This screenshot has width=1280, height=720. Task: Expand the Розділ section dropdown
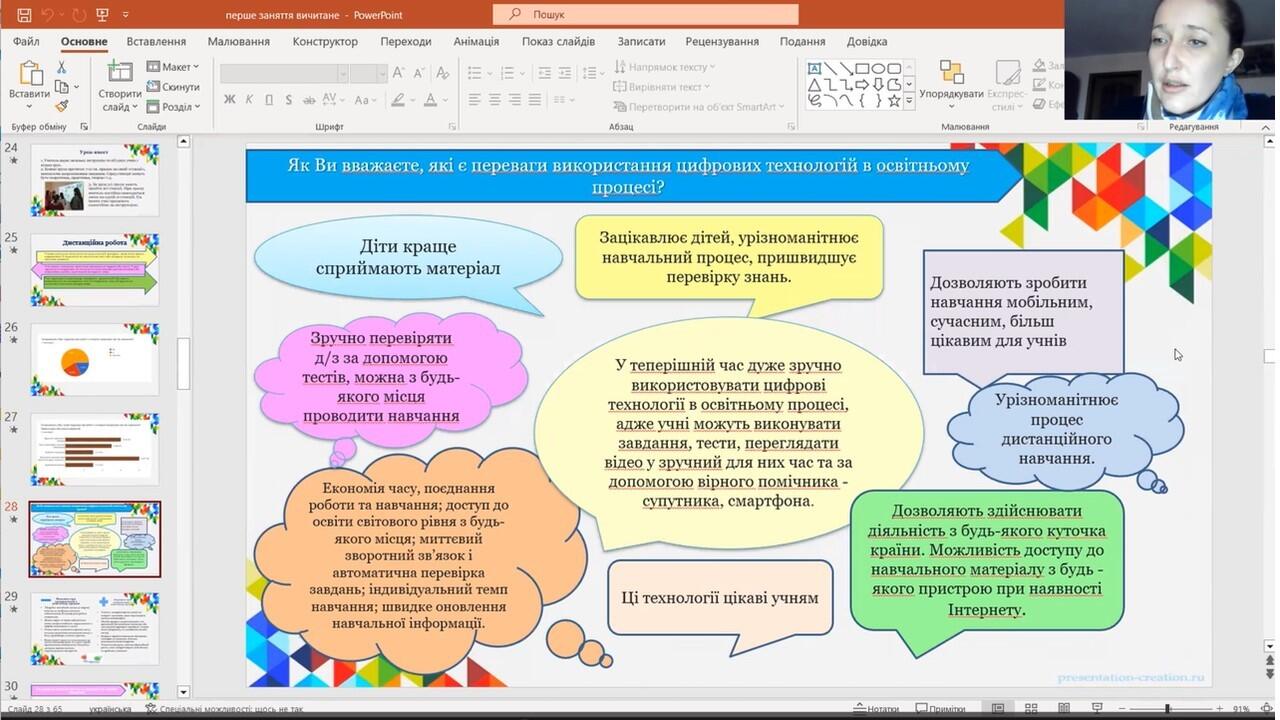[173, 107]
